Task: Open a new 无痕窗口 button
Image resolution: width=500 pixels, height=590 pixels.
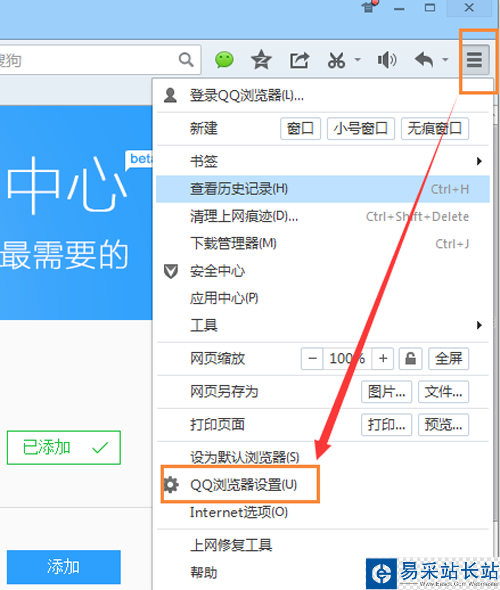Action: click(435, 129)
